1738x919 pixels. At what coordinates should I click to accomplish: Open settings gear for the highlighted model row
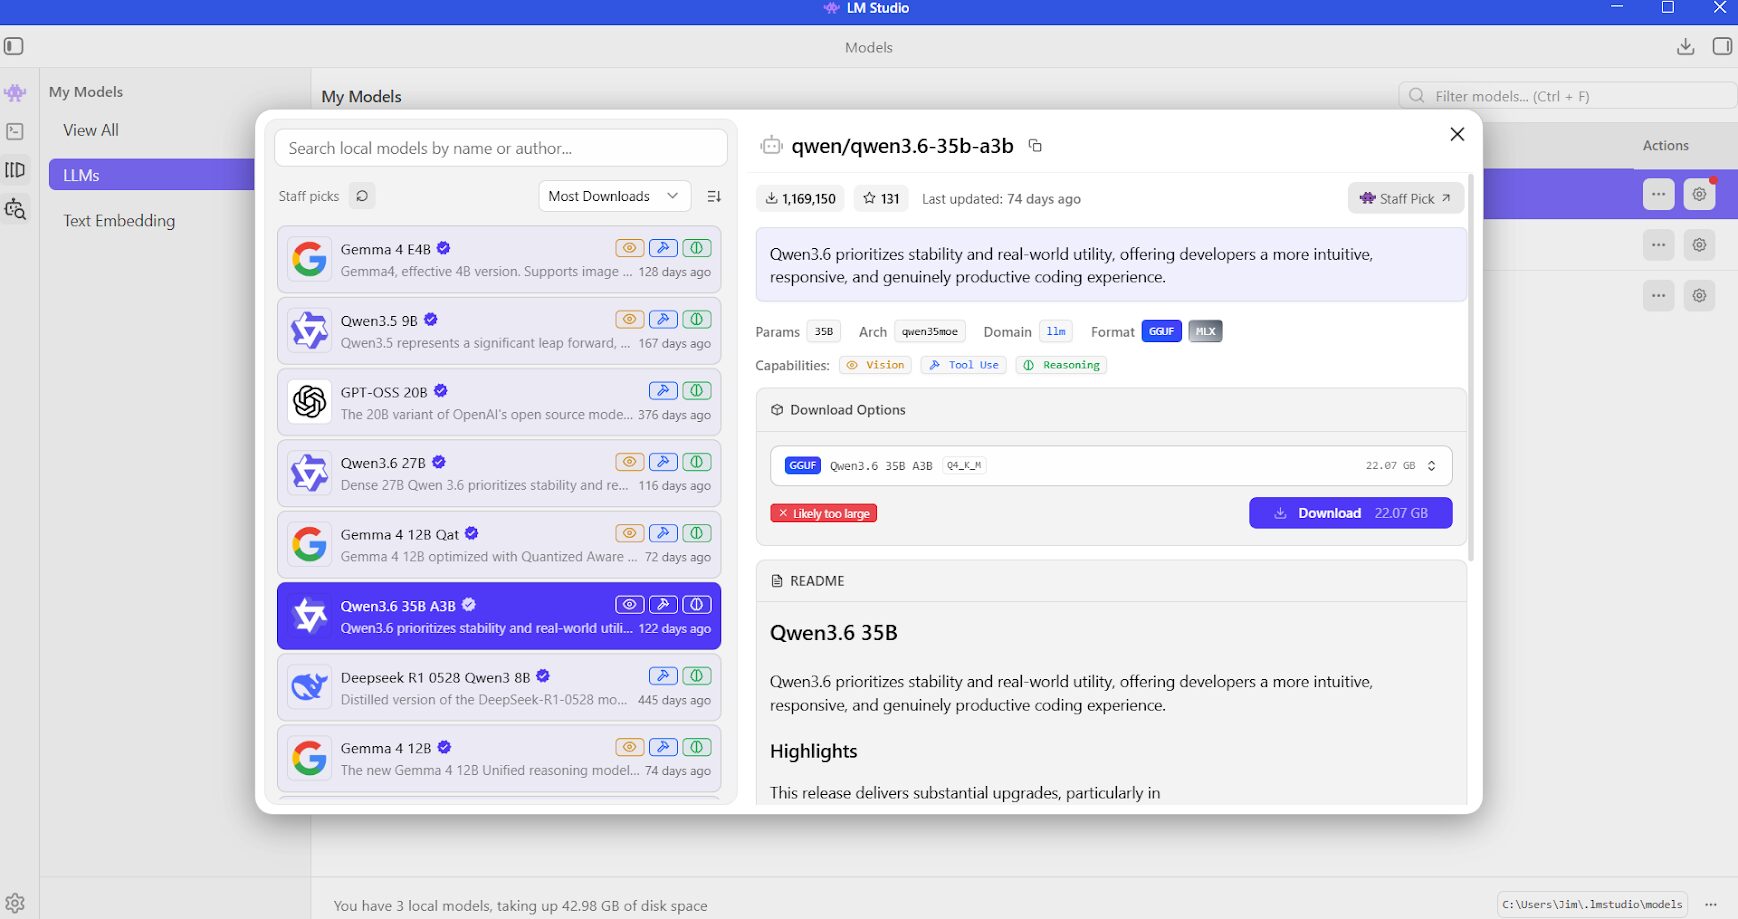(x=1699, y=194)
